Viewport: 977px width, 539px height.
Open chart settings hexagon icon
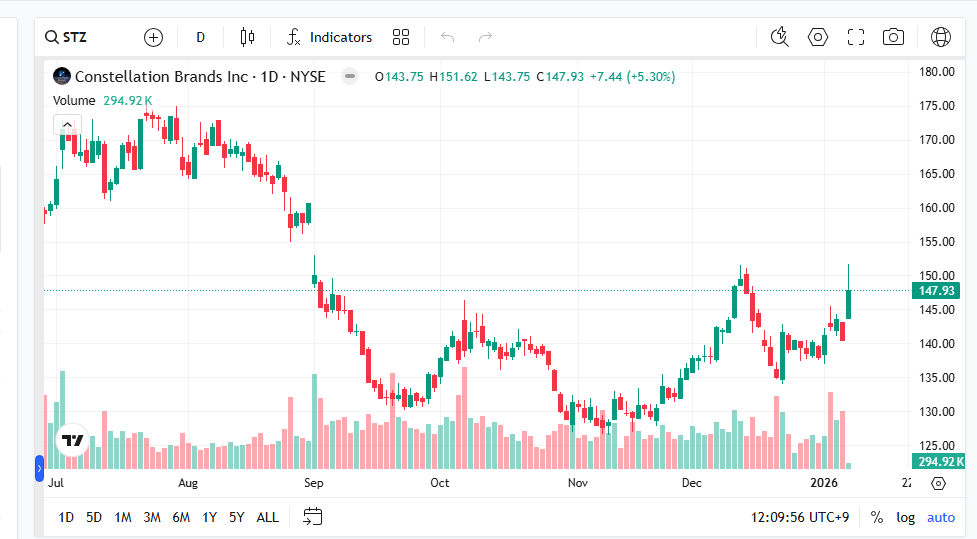pyautogui.click(x=817, y=37)
